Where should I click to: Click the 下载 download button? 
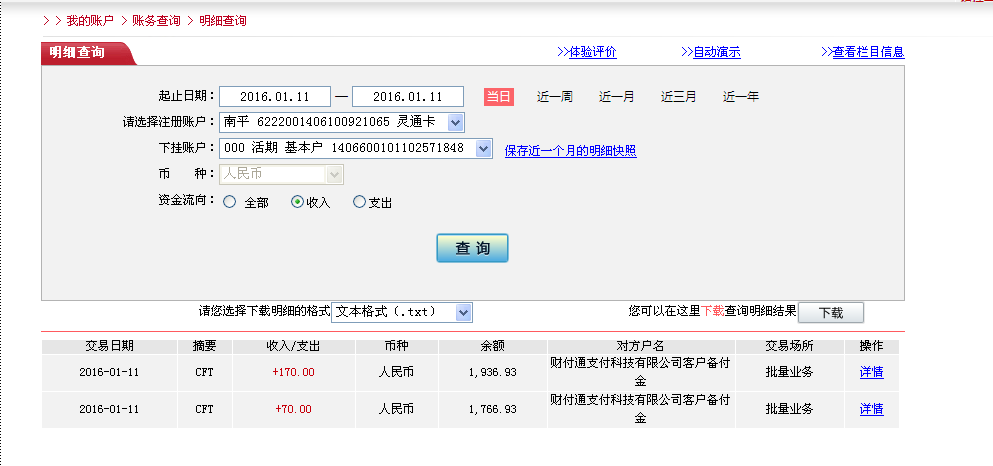830,313
